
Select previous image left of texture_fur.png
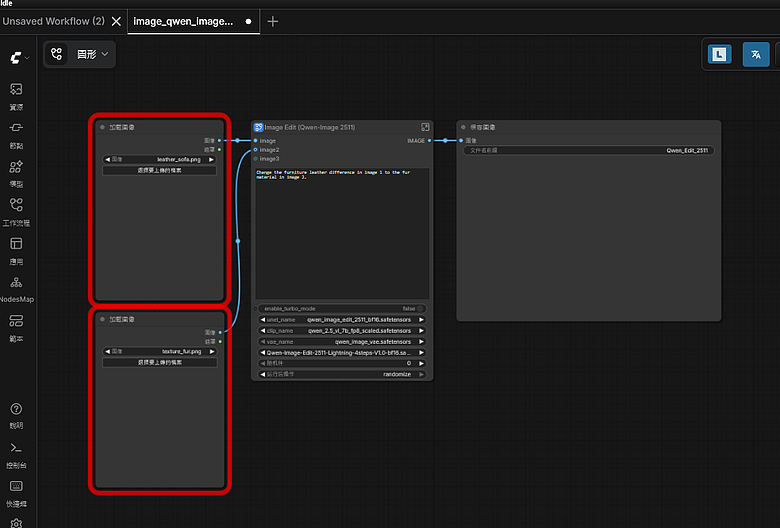coord(107,351)
